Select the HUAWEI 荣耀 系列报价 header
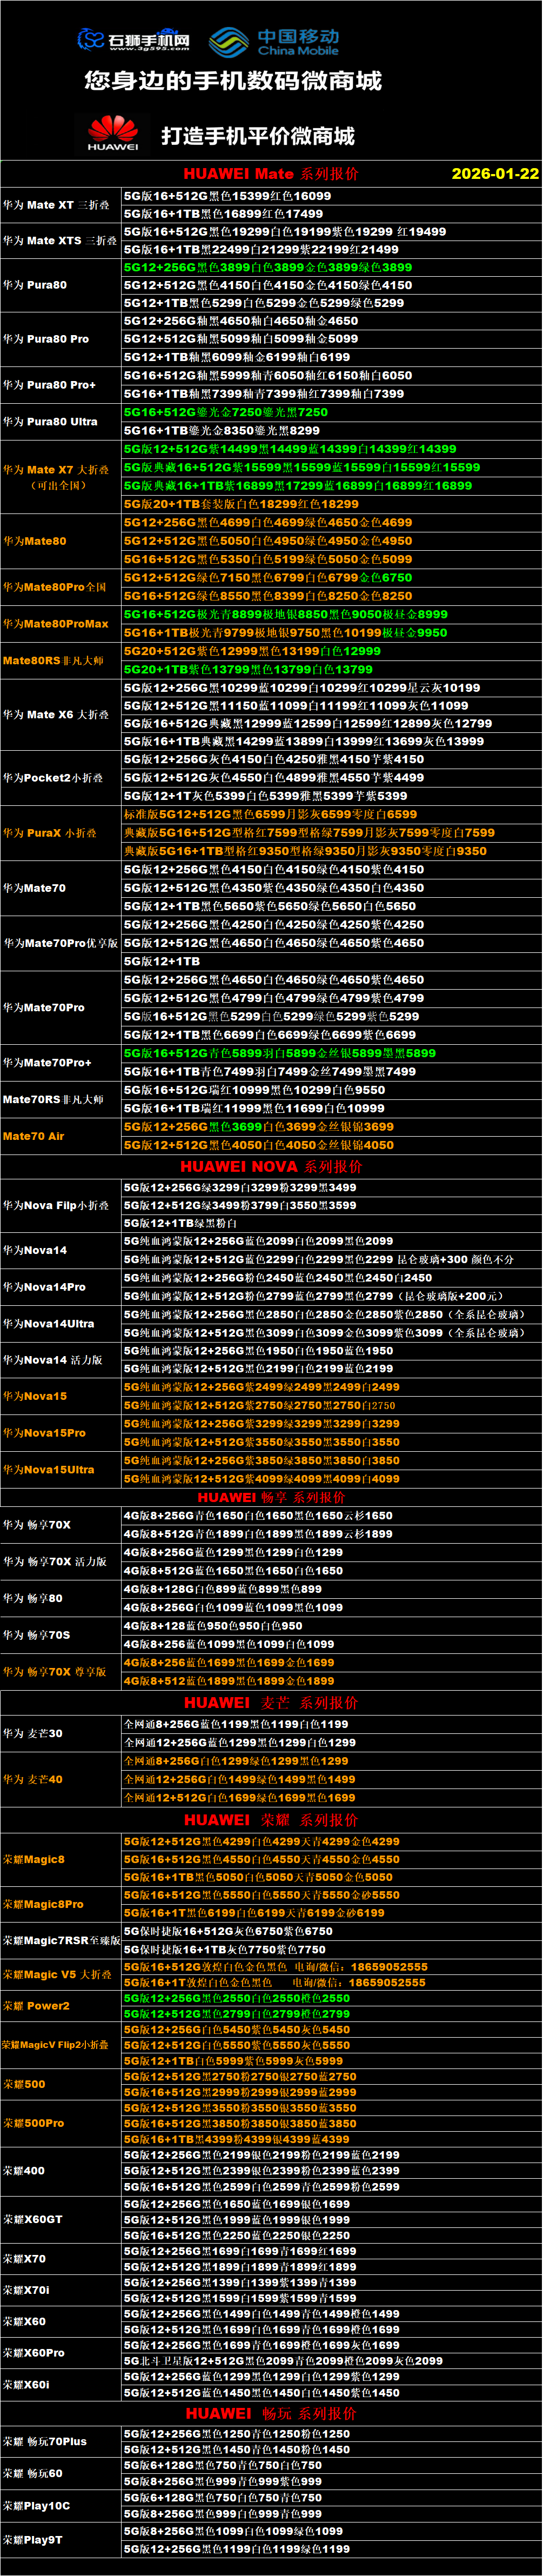The height and width of the screenshot is (2576, 543). 271,1819
